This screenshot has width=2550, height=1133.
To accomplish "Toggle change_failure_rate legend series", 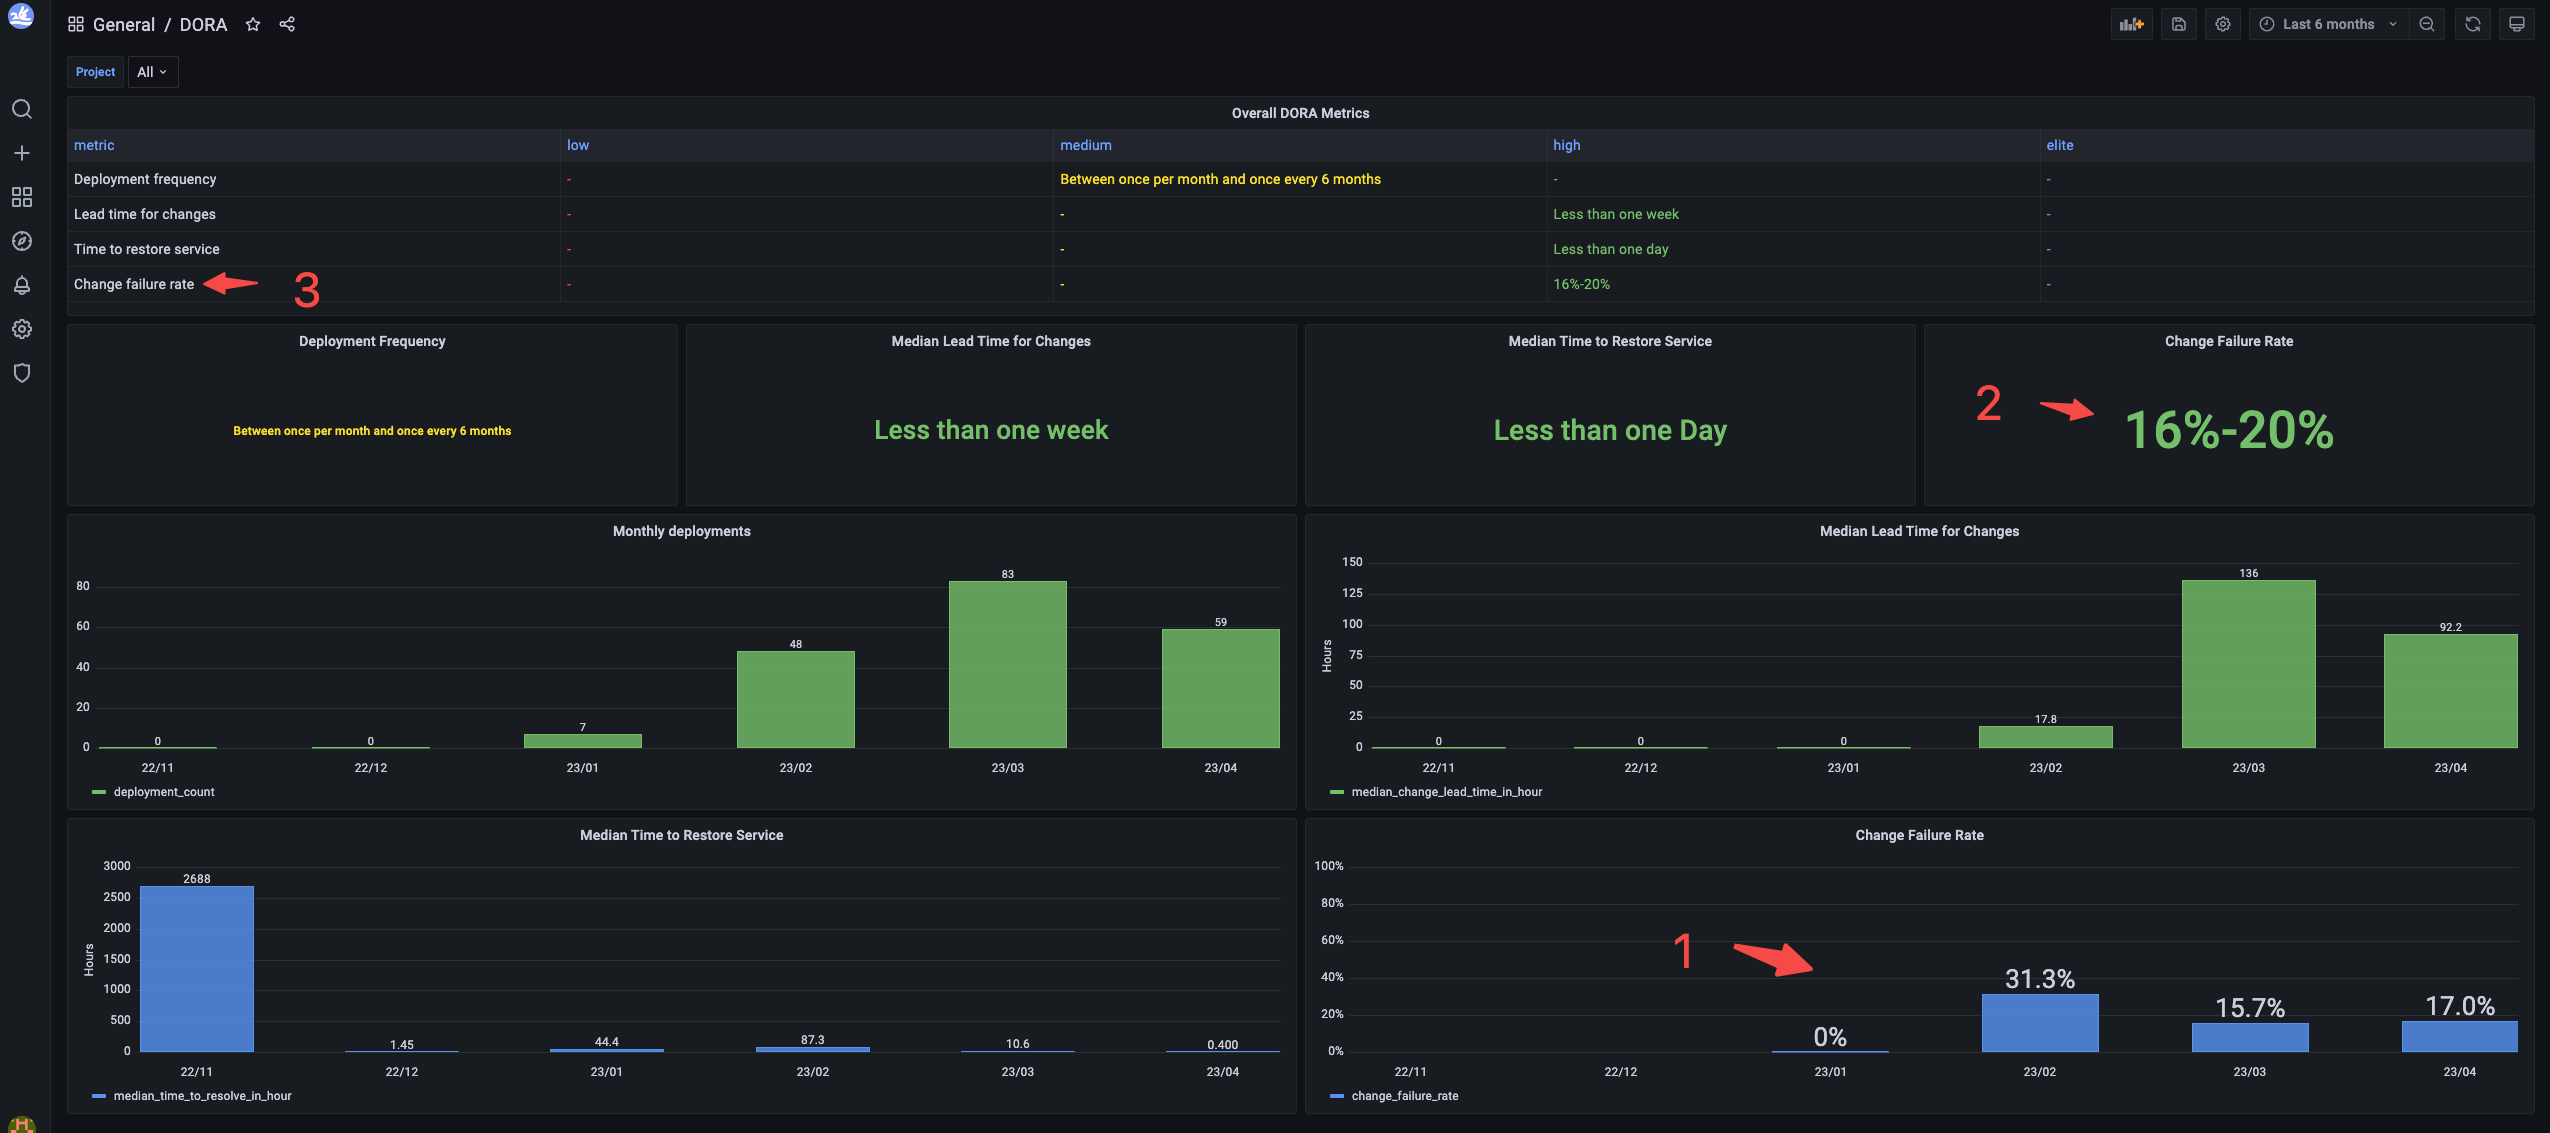I will pyautogui.click(x=1404, y=1096).
